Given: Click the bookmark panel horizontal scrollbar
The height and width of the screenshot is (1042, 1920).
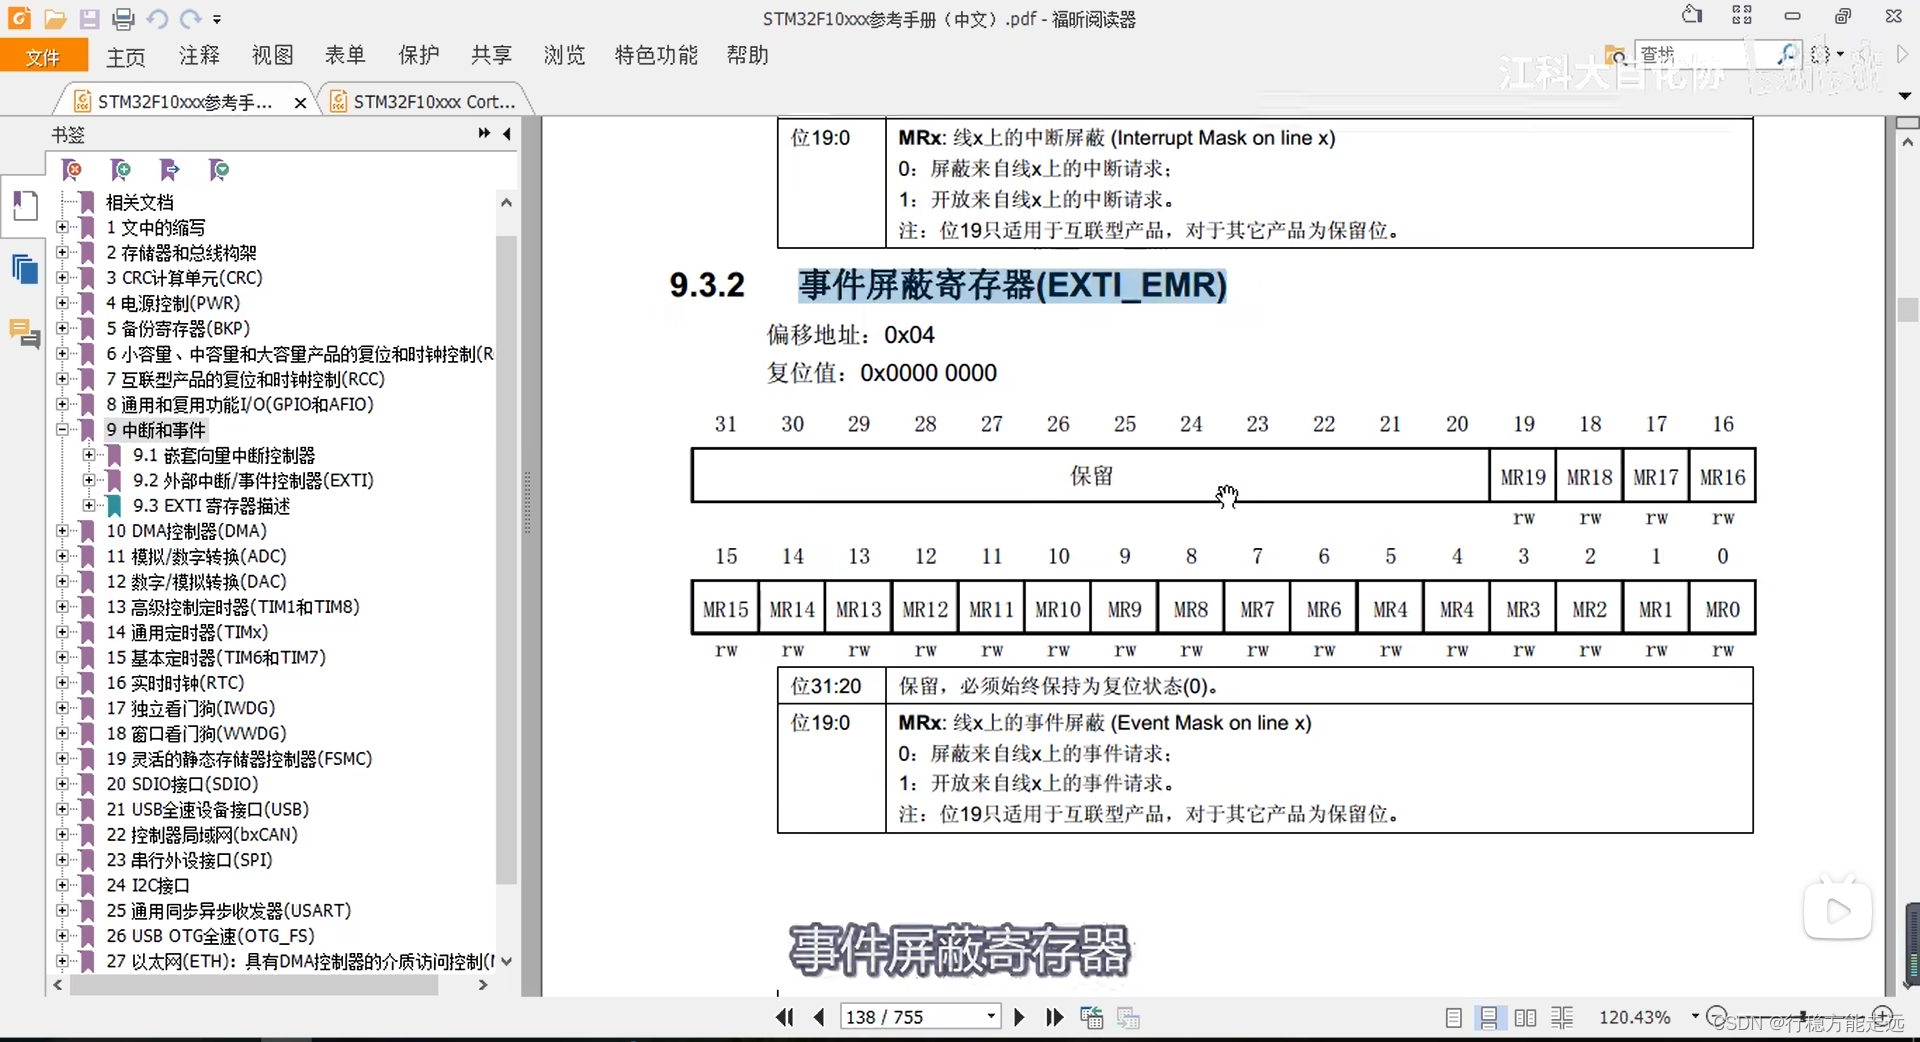Looking at the screenshot, I should click(253, 985).
